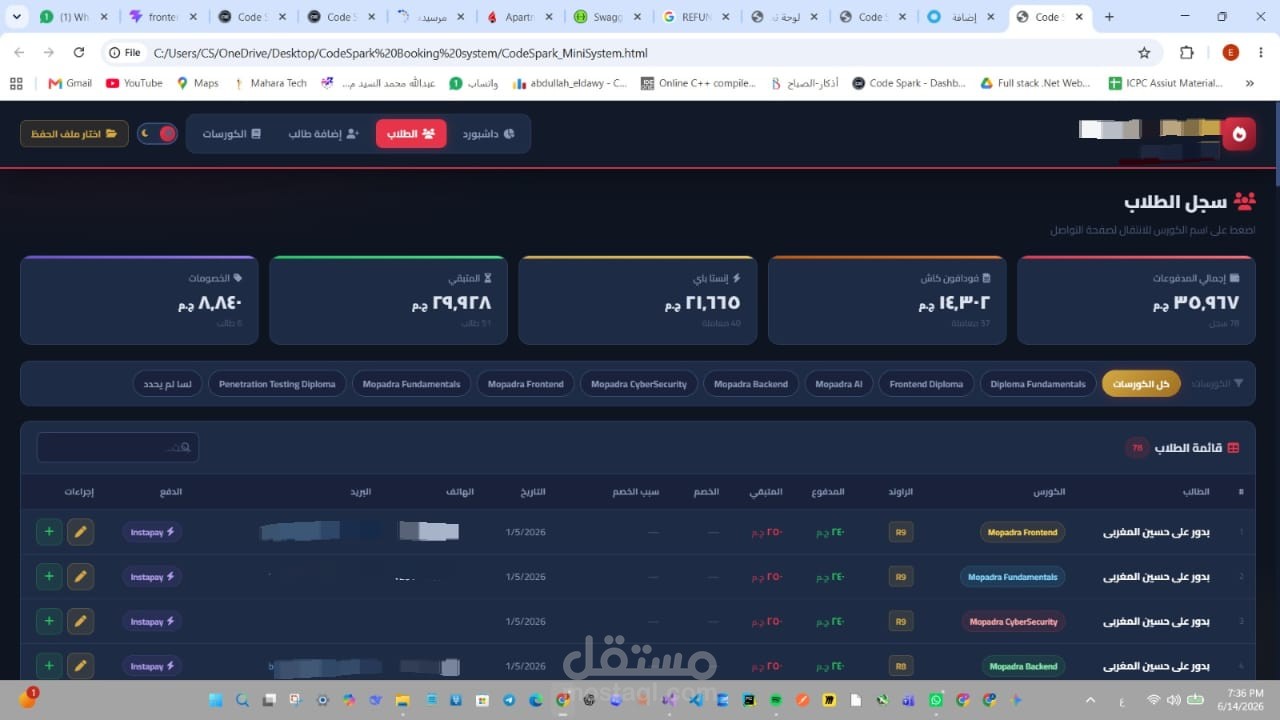Open Windows taskbar search

click(243, 700)
